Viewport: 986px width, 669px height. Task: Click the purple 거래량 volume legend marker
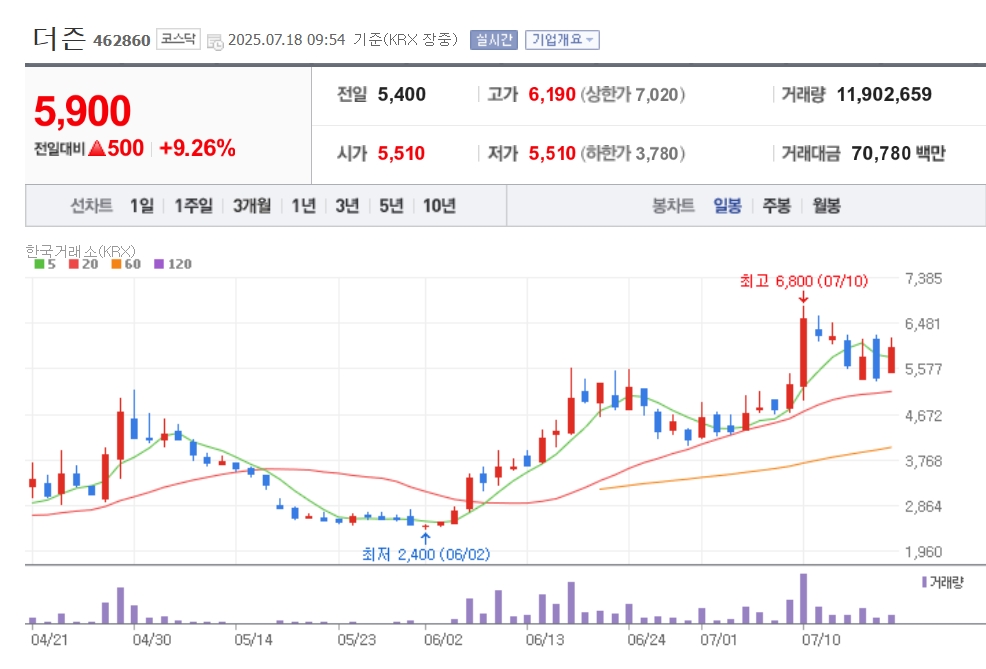[x=924, y=582]
